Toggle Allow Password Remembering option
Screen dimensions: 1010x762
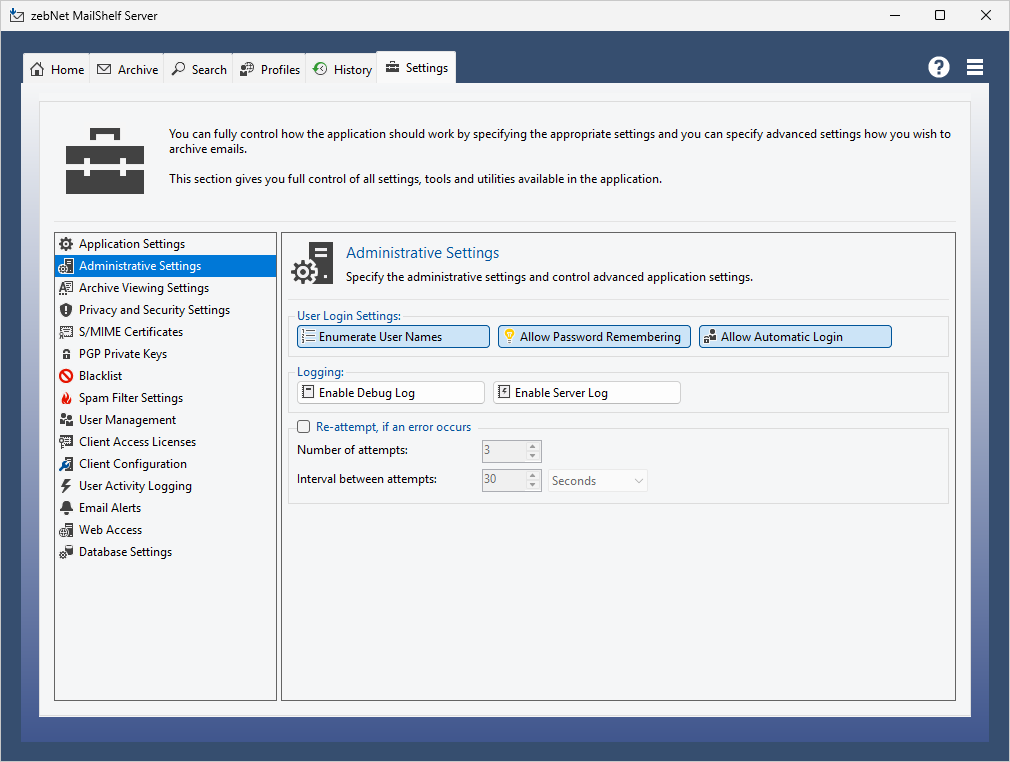coord(594,337)
